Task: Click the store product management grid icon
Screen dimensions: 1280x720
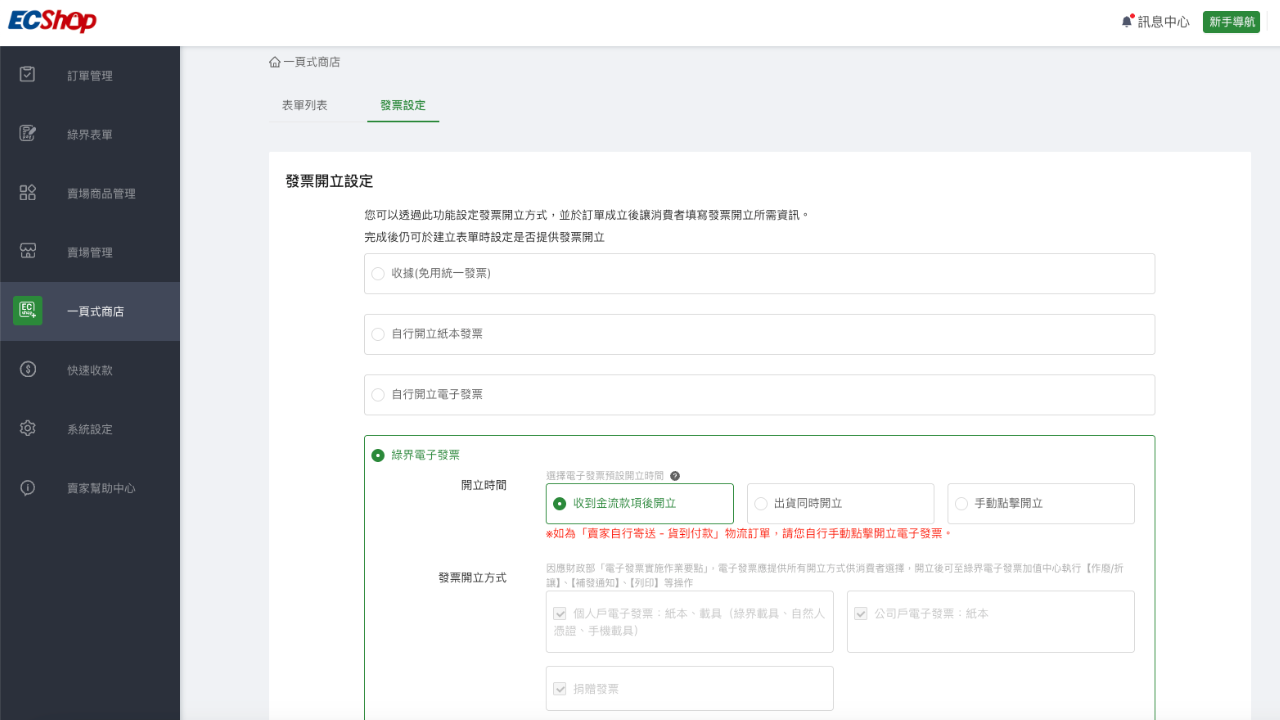Action: point(28,193)
